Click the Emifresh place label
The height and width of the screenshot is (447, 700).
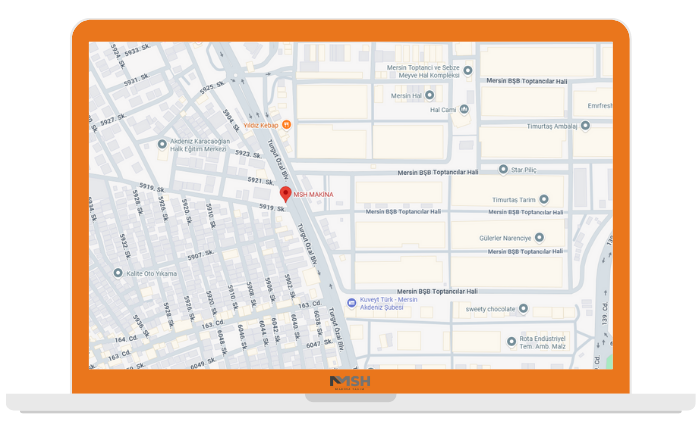point(599,105)
